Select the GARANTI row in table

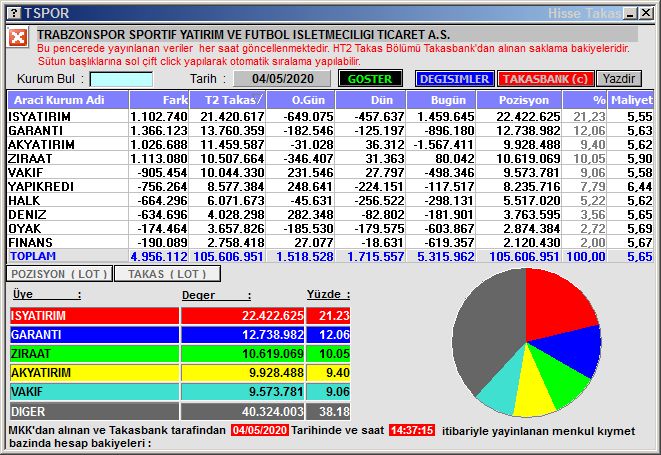click(x=330, y=130)
